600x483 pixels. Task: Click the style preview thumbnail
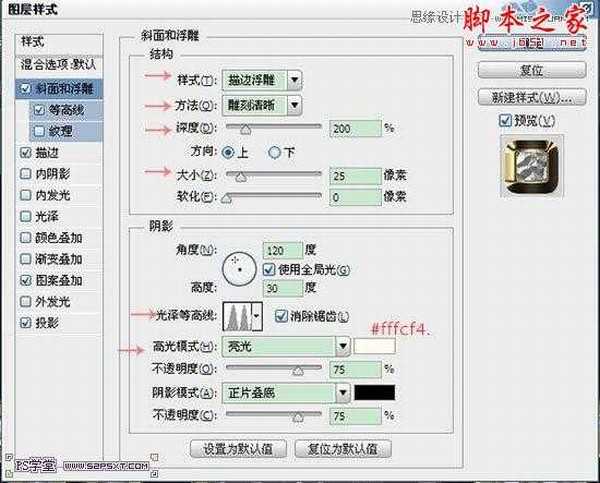click(x=532, y=166)
